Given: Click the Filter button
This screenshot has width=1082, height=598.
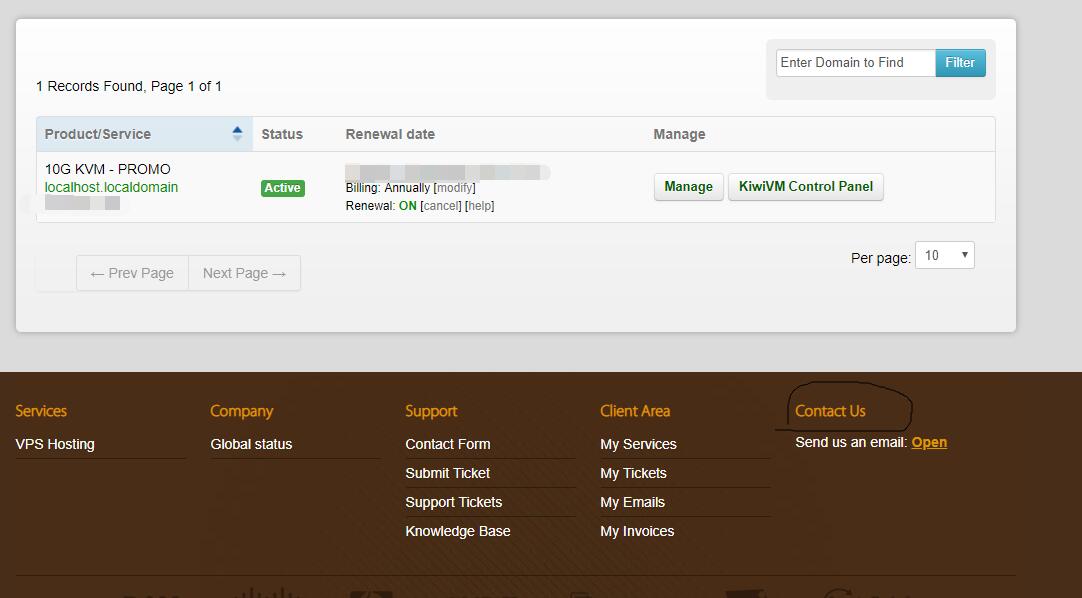Looking at the screenshot, I should [960, 63].
